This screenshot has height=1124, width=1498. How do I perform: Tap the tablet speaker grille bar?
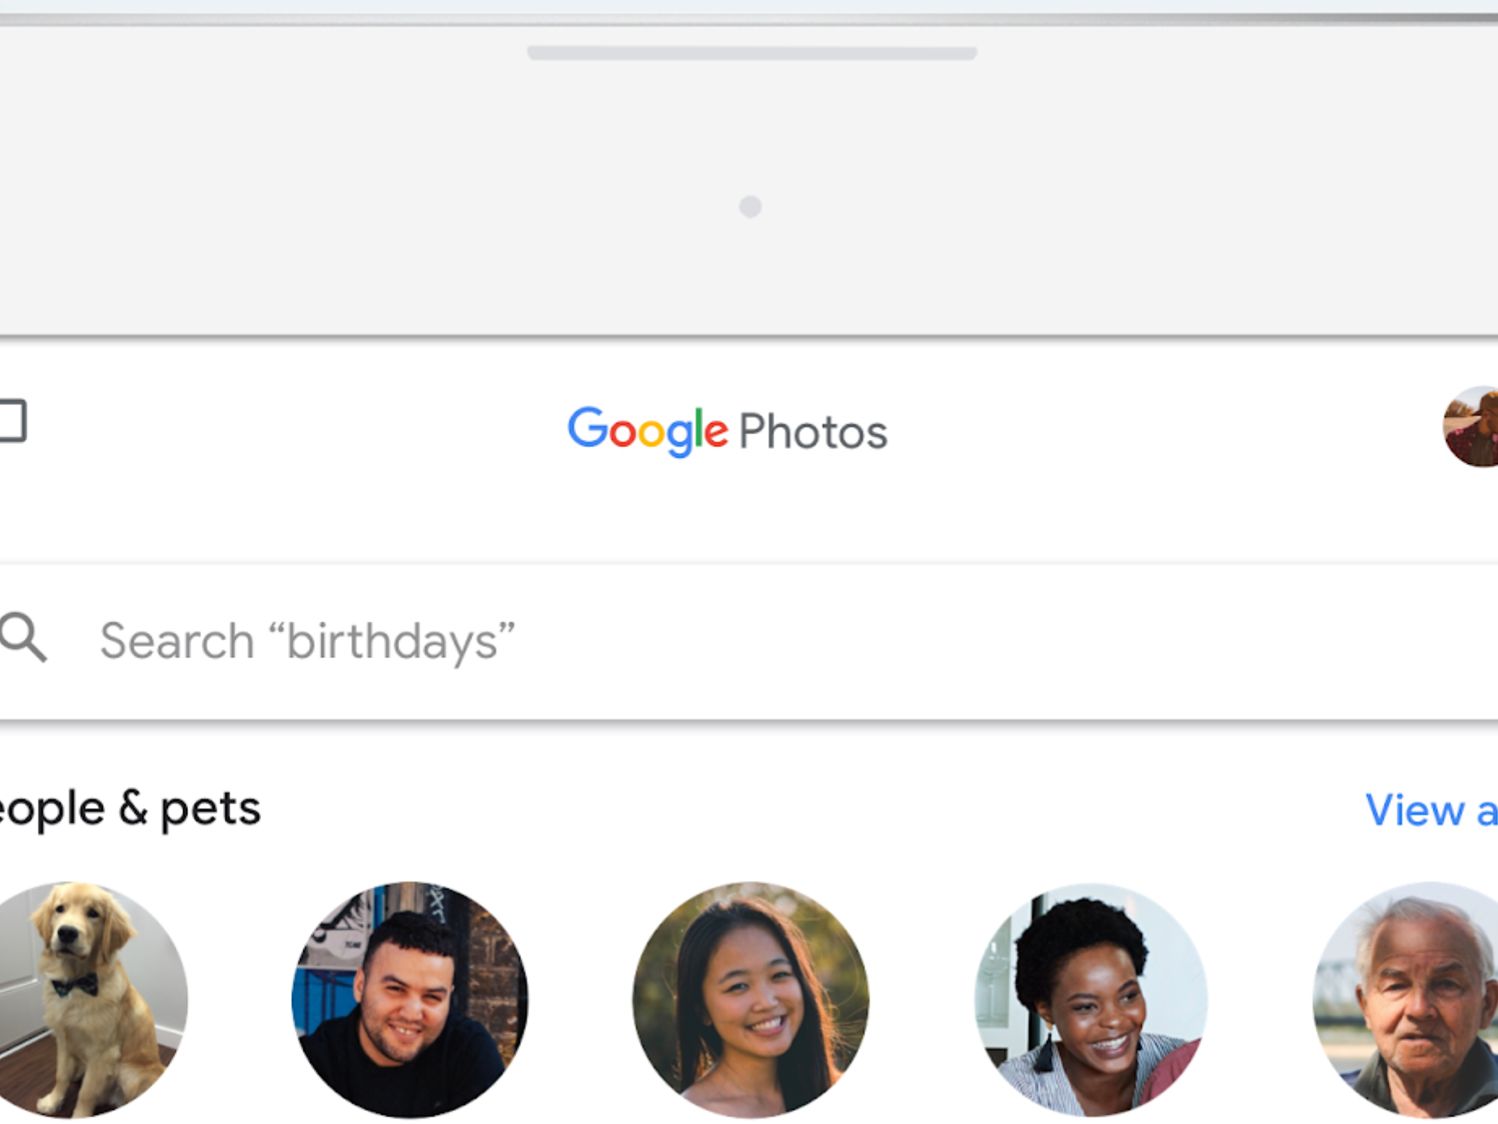pyautogui.click(x=751, y=53)
